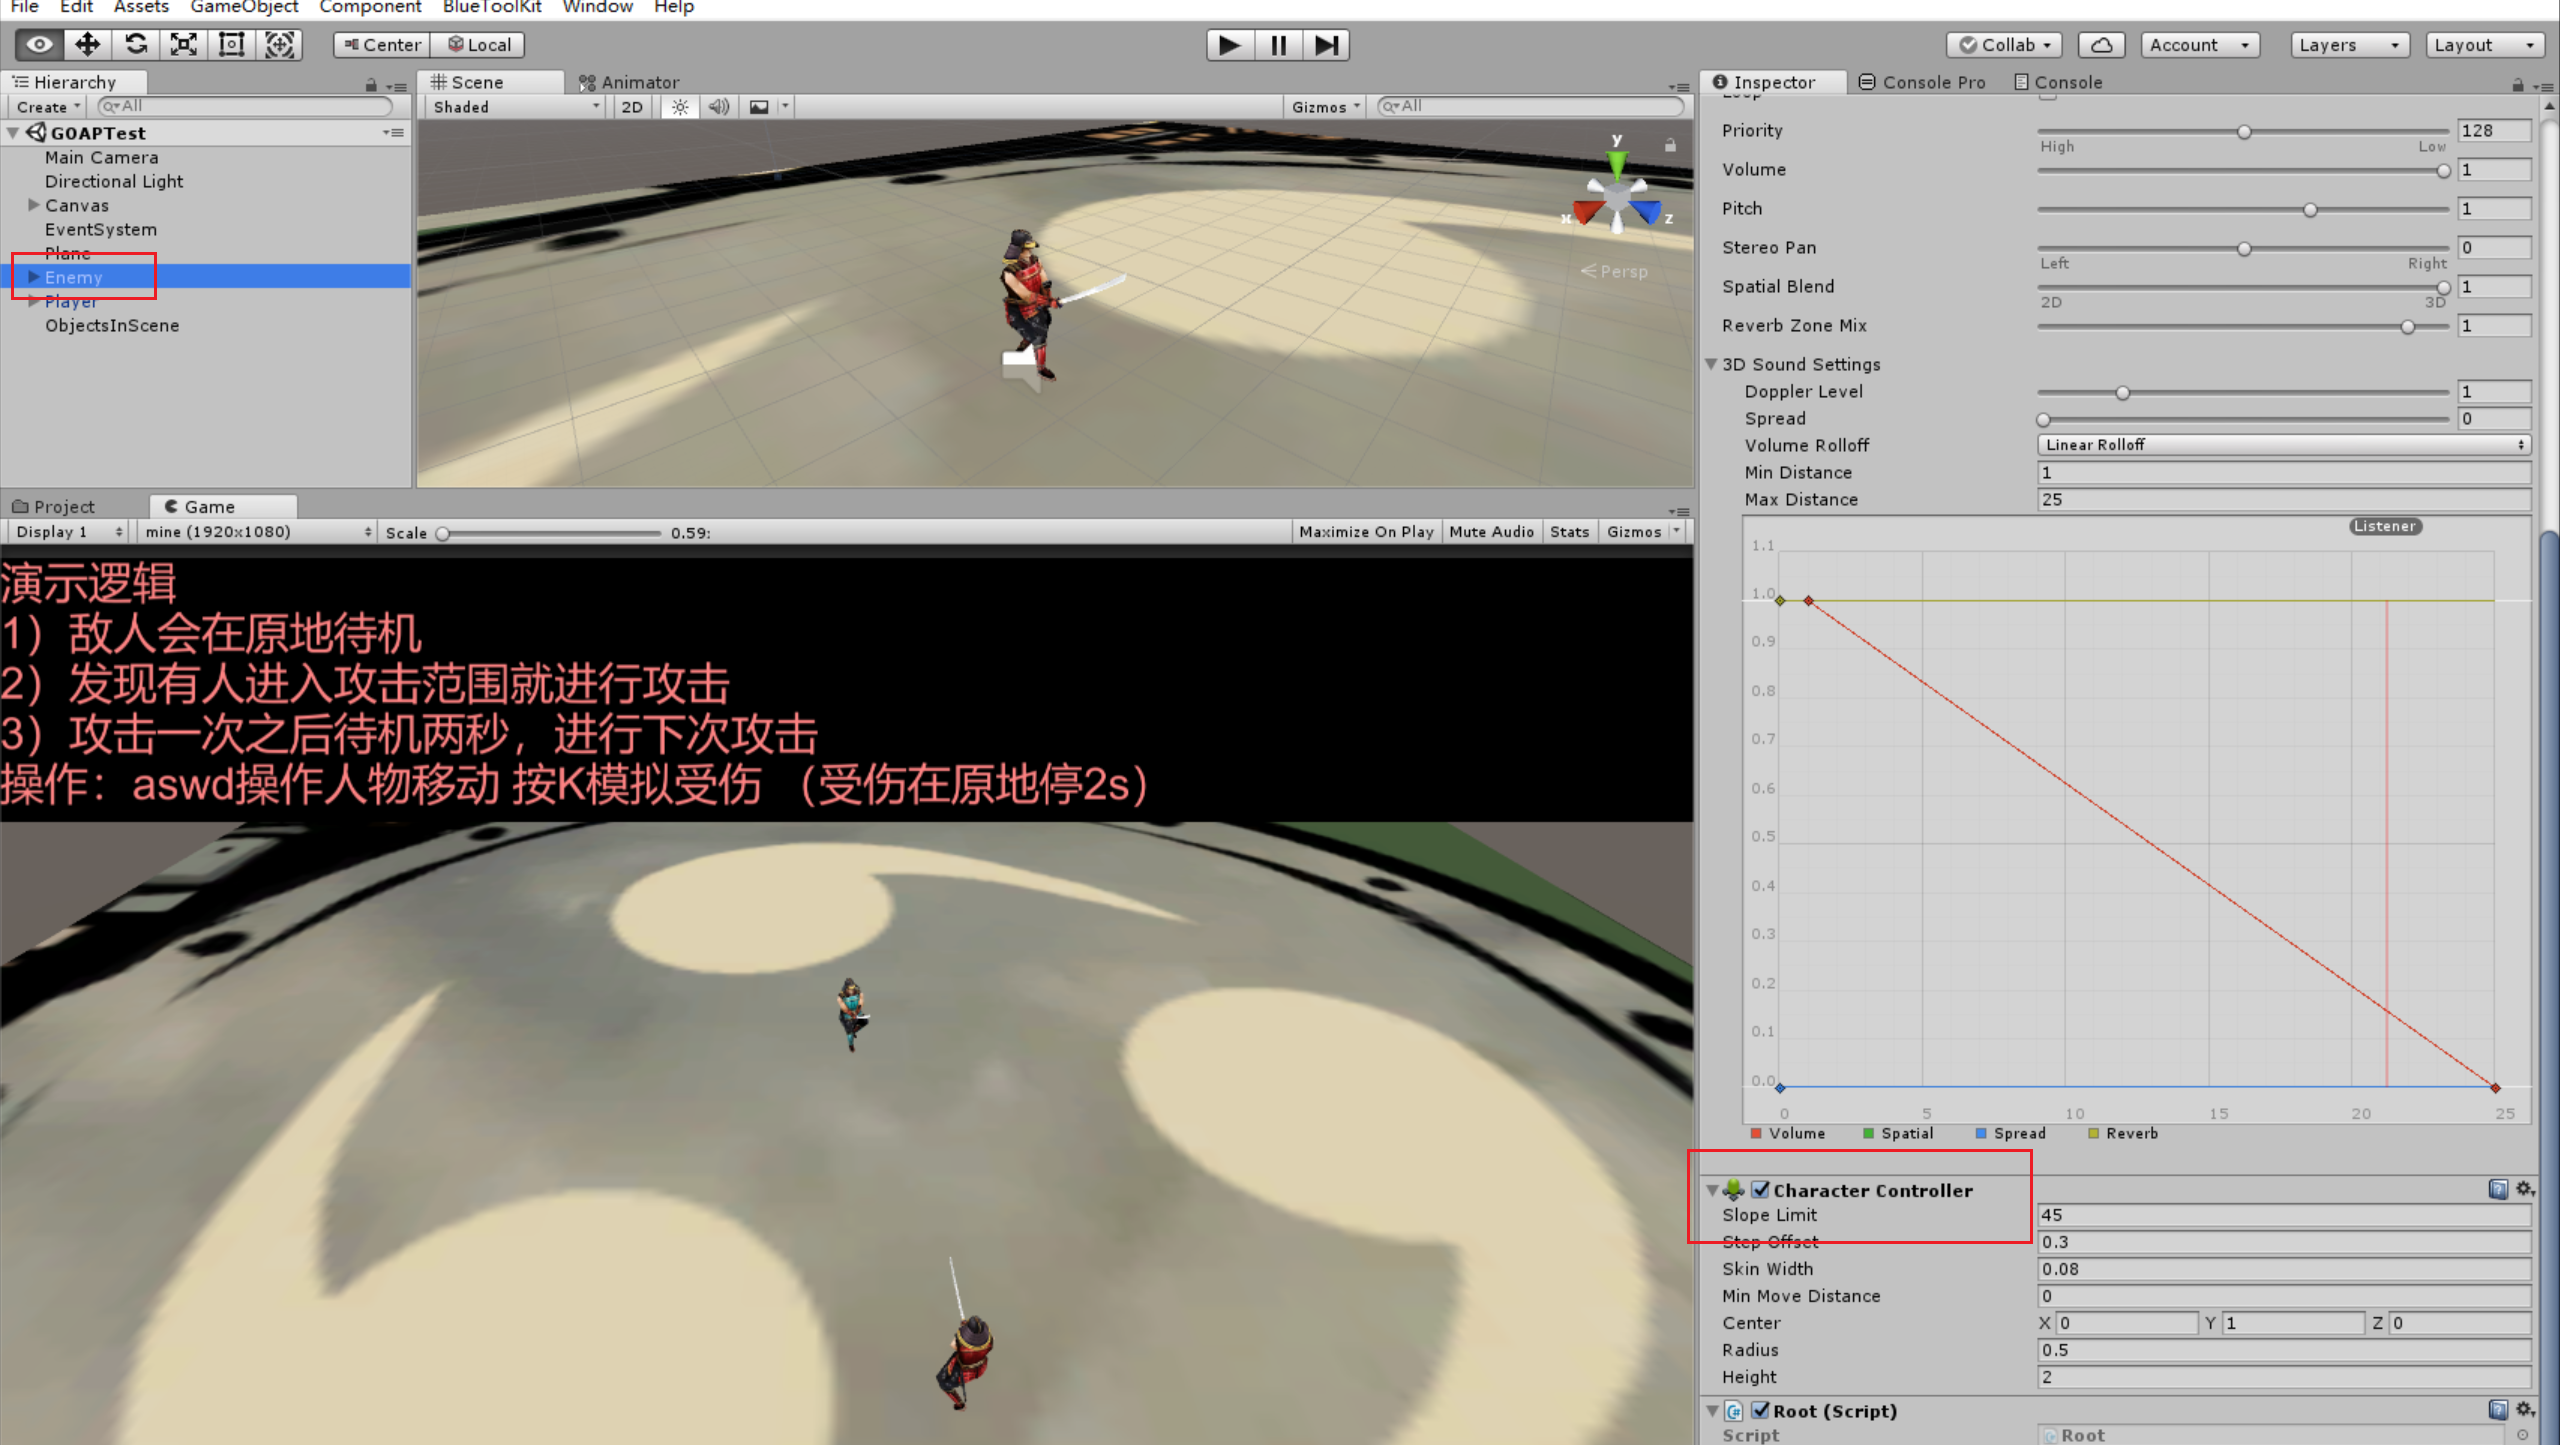Toggle the Scene view lock
The height and width of the screenshot is (1445, 2560).
1670,145
